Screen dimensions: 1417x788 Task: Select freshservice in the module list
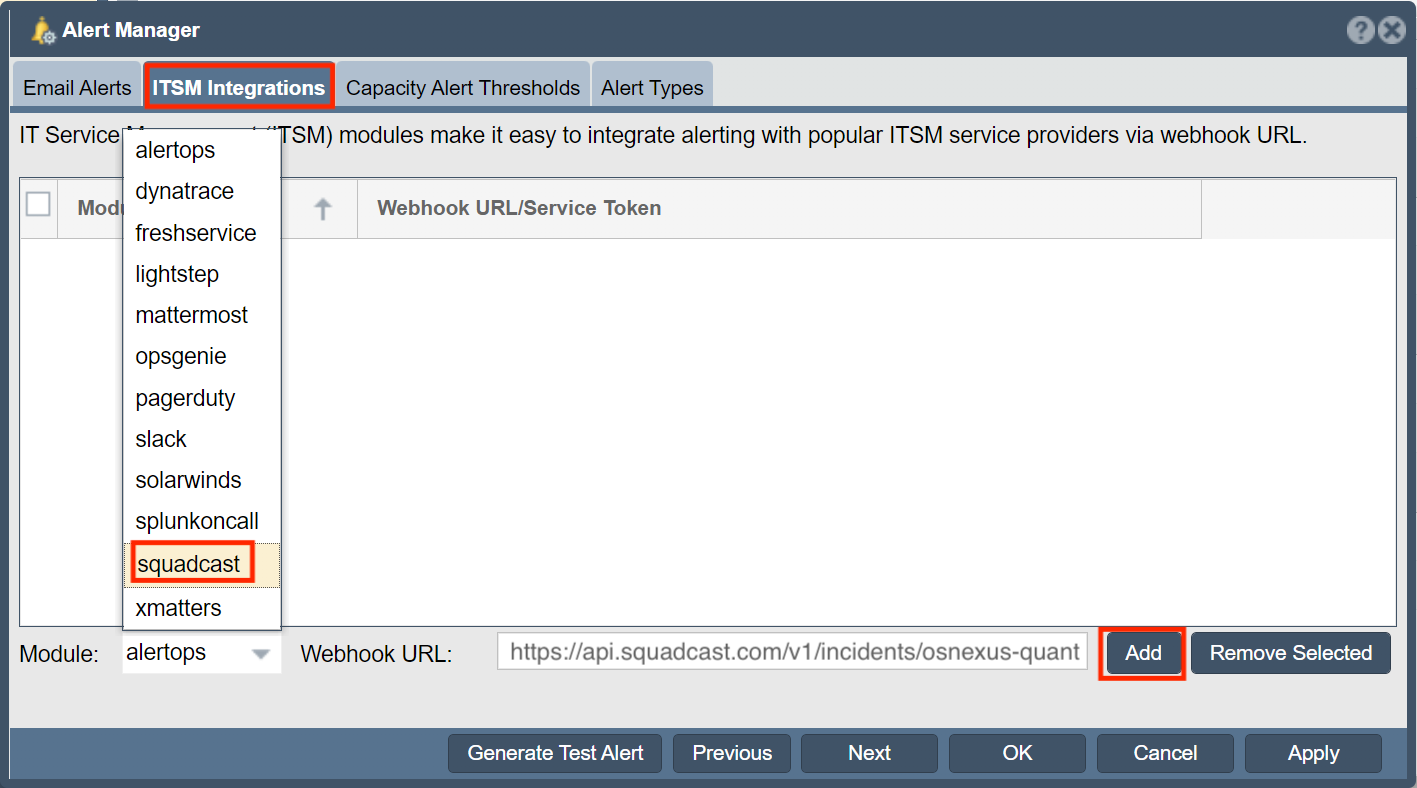[x=202, y=233]
